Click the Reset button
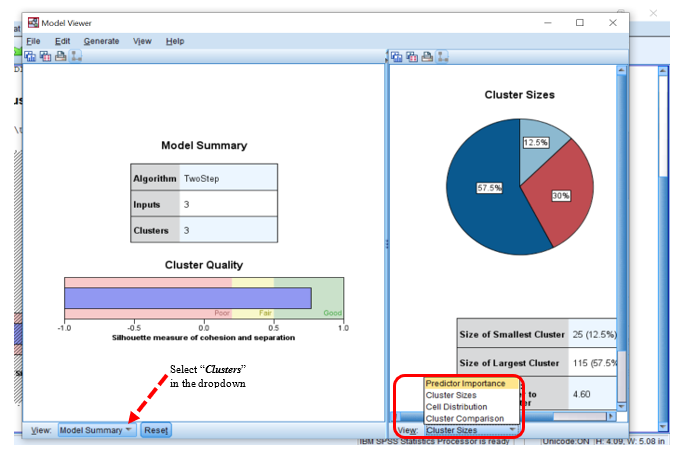 pyautogui.click(x=156, y=430)
